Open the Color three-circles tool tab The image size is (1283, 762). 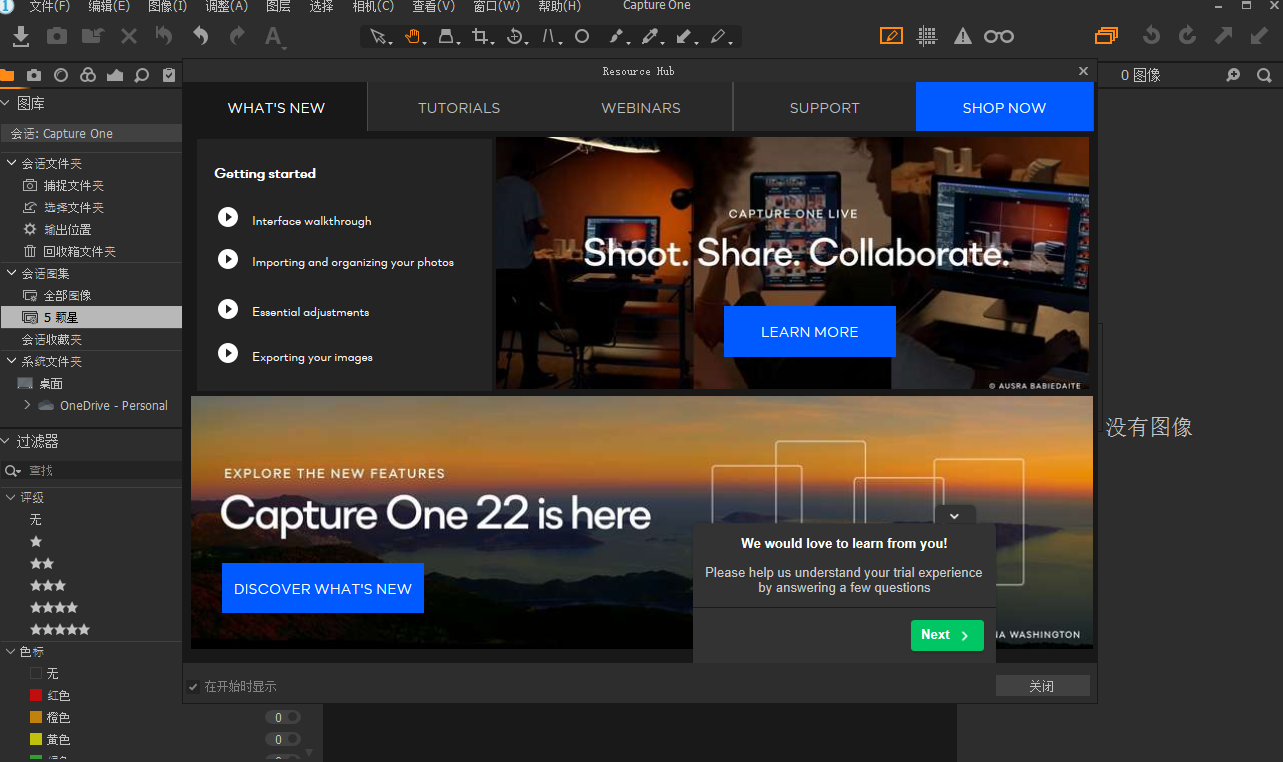(x=88, y=75)
